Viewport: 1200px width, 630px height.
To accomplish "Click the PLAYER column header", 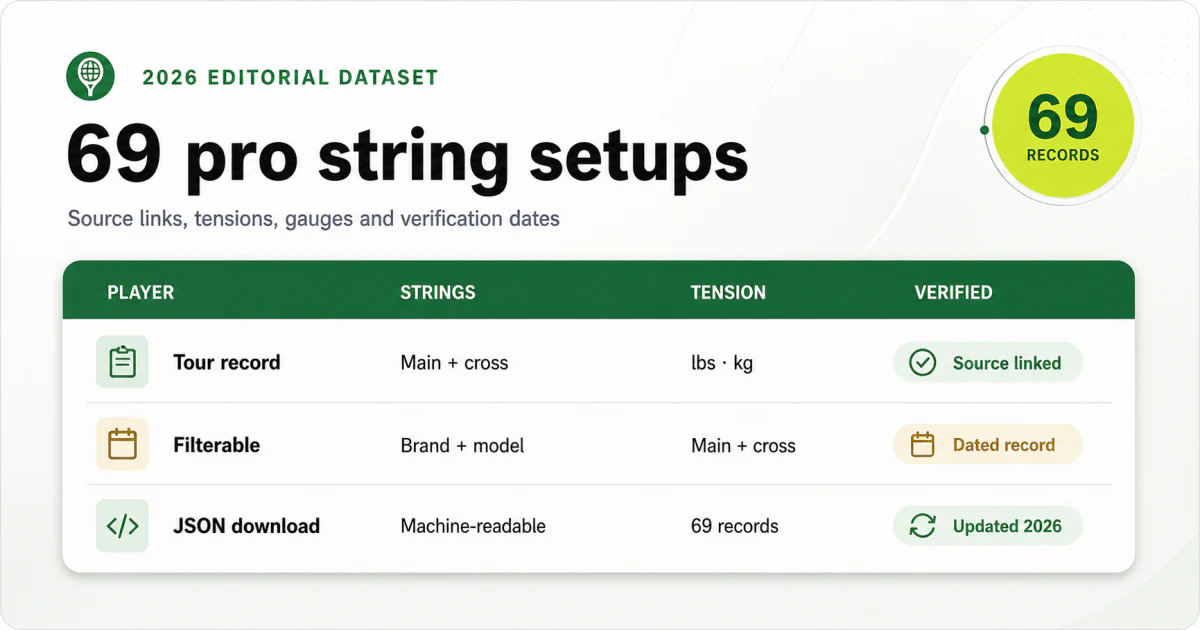I will click(x=141, y=293).
